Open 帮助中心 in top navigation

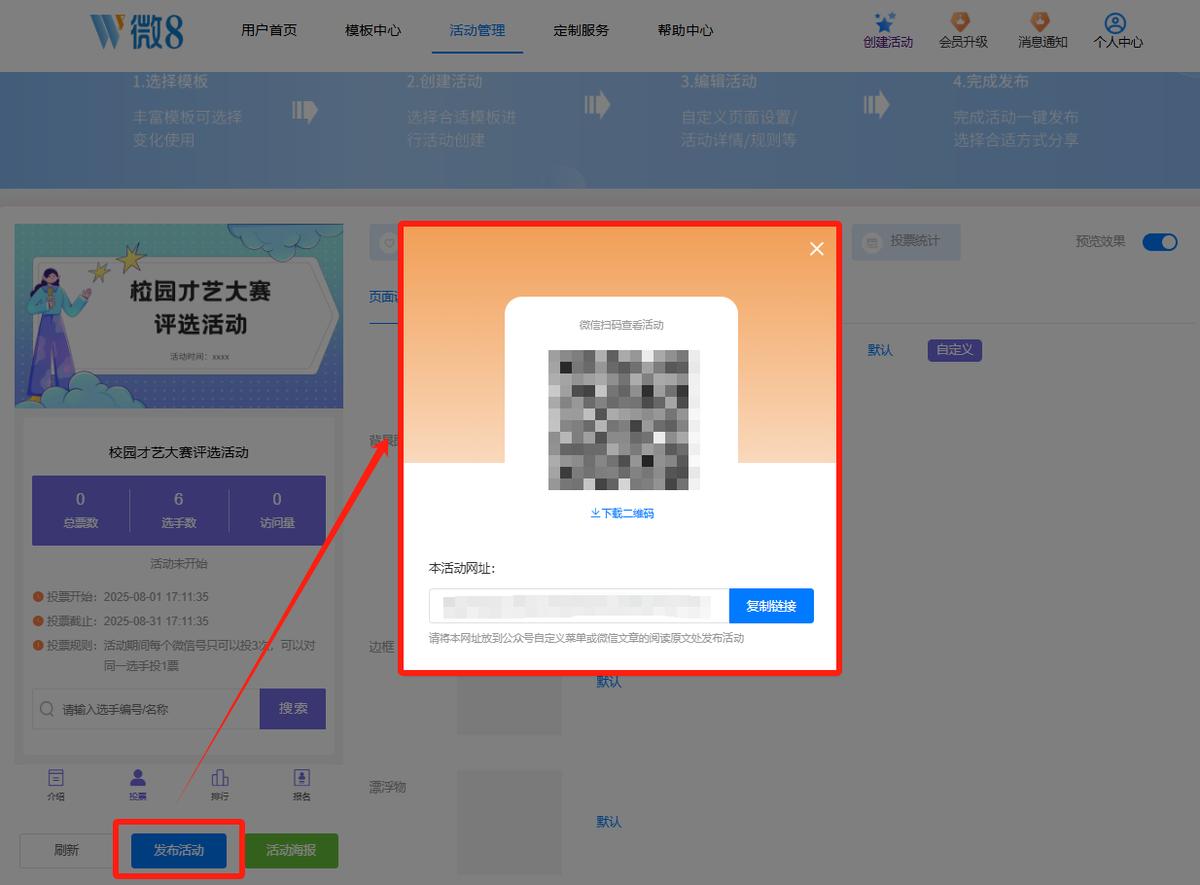[685, 30]
